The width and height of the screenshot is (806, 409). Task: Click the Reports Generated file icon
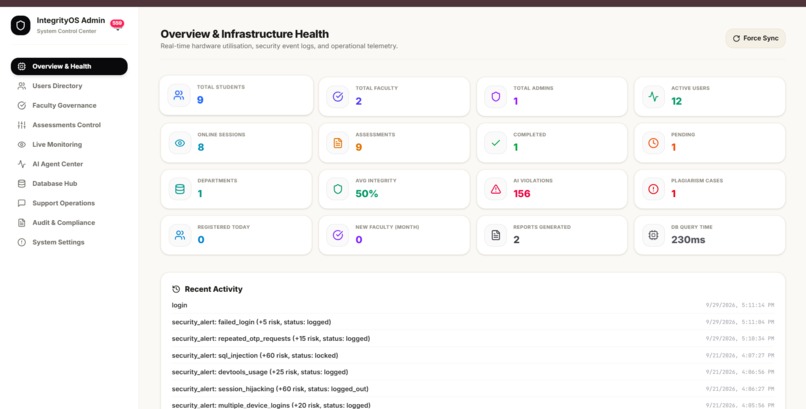[x=496, y=235]
